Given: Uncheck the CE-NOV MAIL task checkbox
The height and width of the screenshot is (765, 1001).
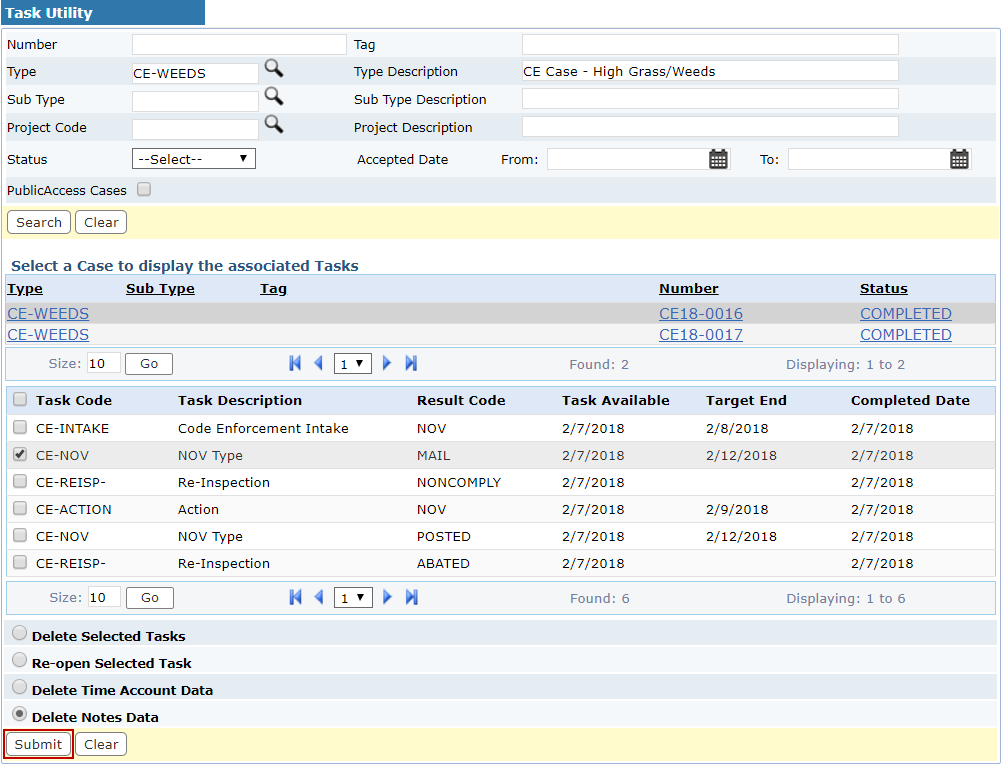Looking at the screenshot, I should 20,454.
